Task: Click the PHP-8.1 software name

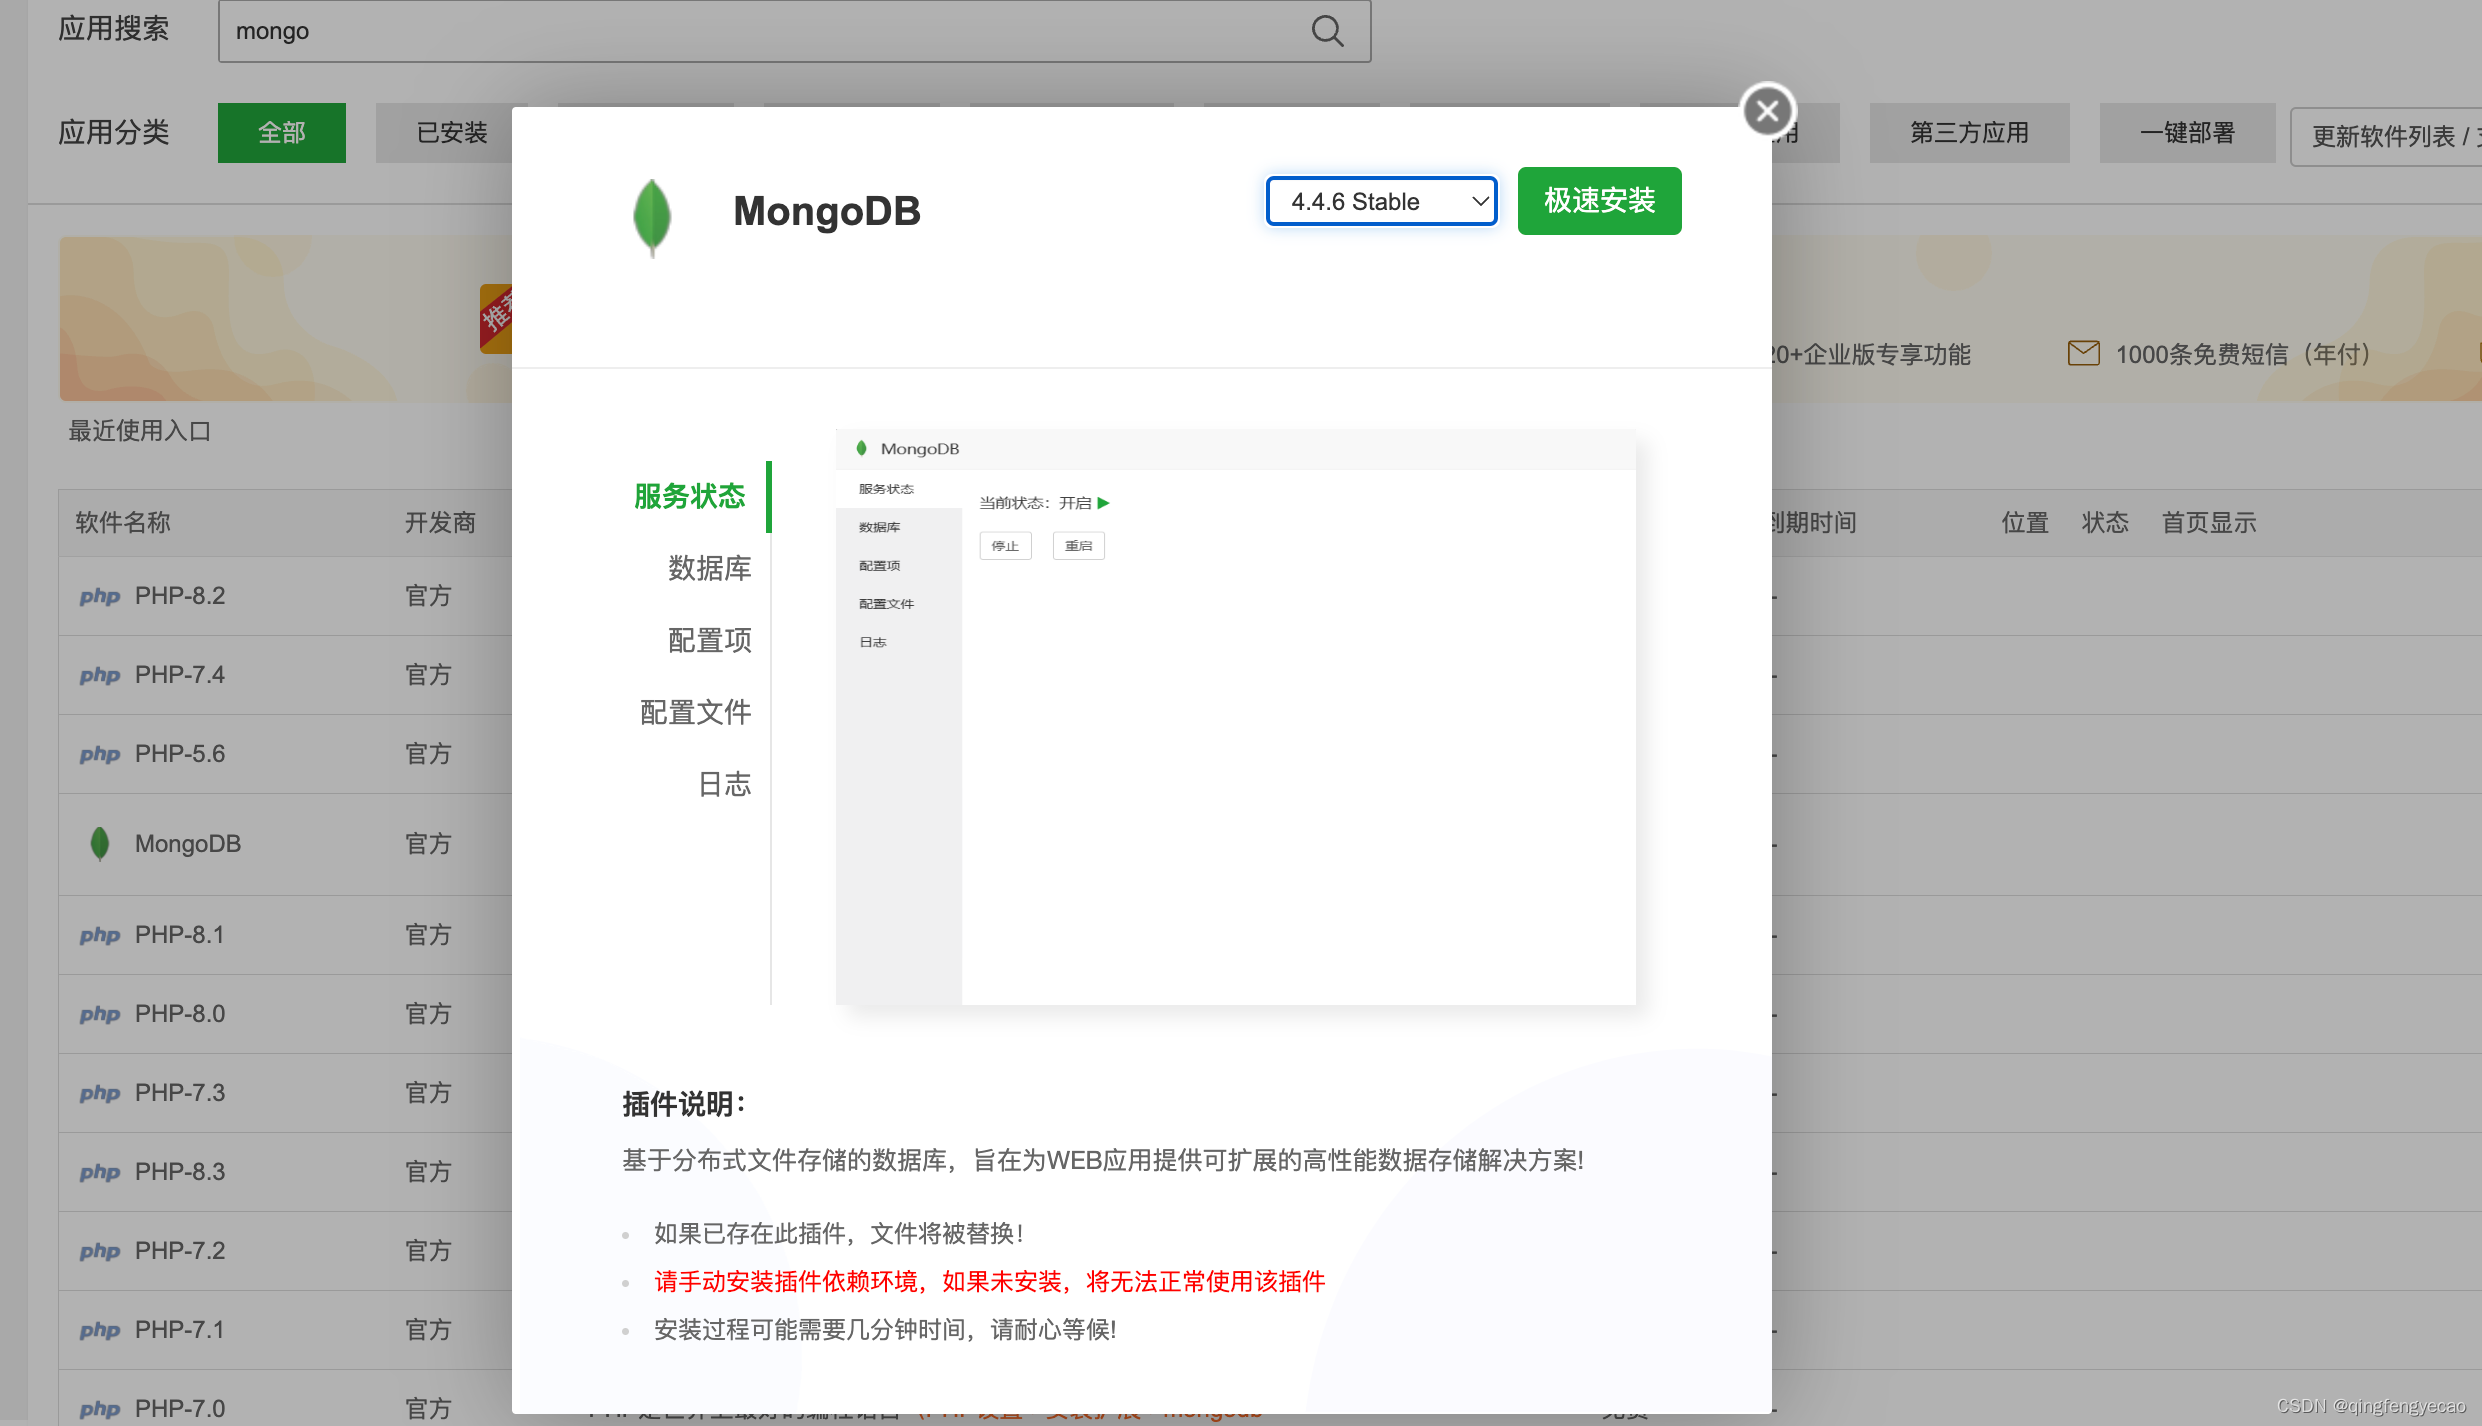Action: pyautogui.click(x=180, y=935)
